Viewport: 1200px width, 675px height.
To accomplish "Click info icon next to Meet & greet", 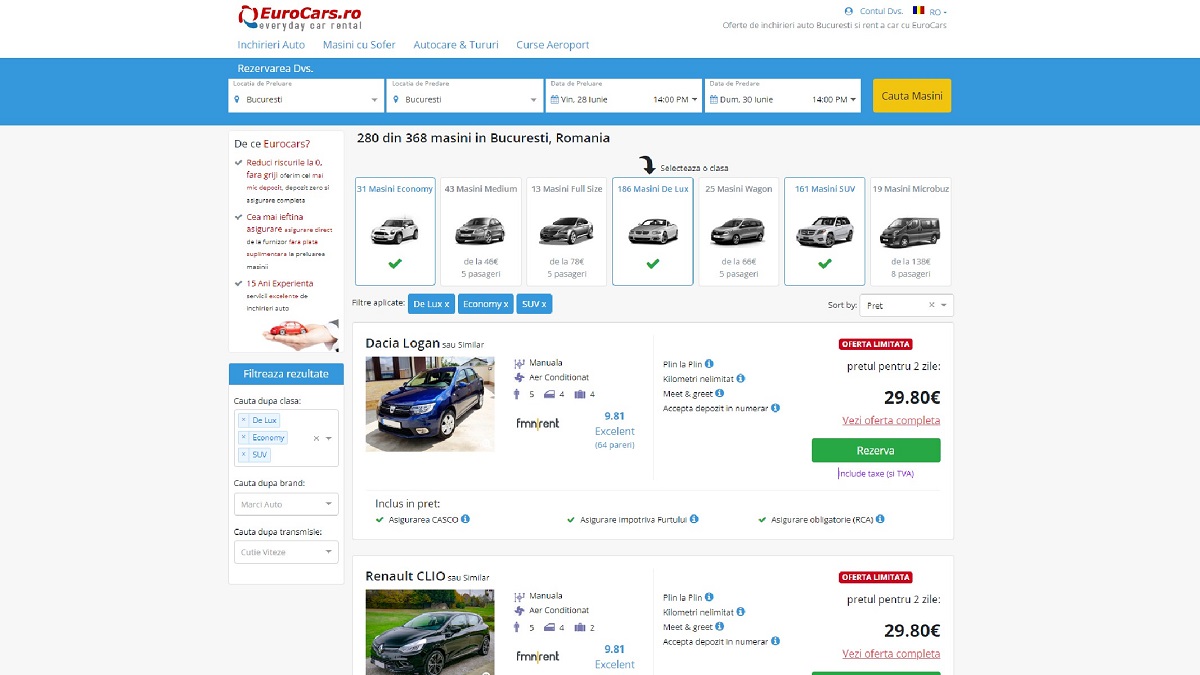I will (x=720, y=393).
